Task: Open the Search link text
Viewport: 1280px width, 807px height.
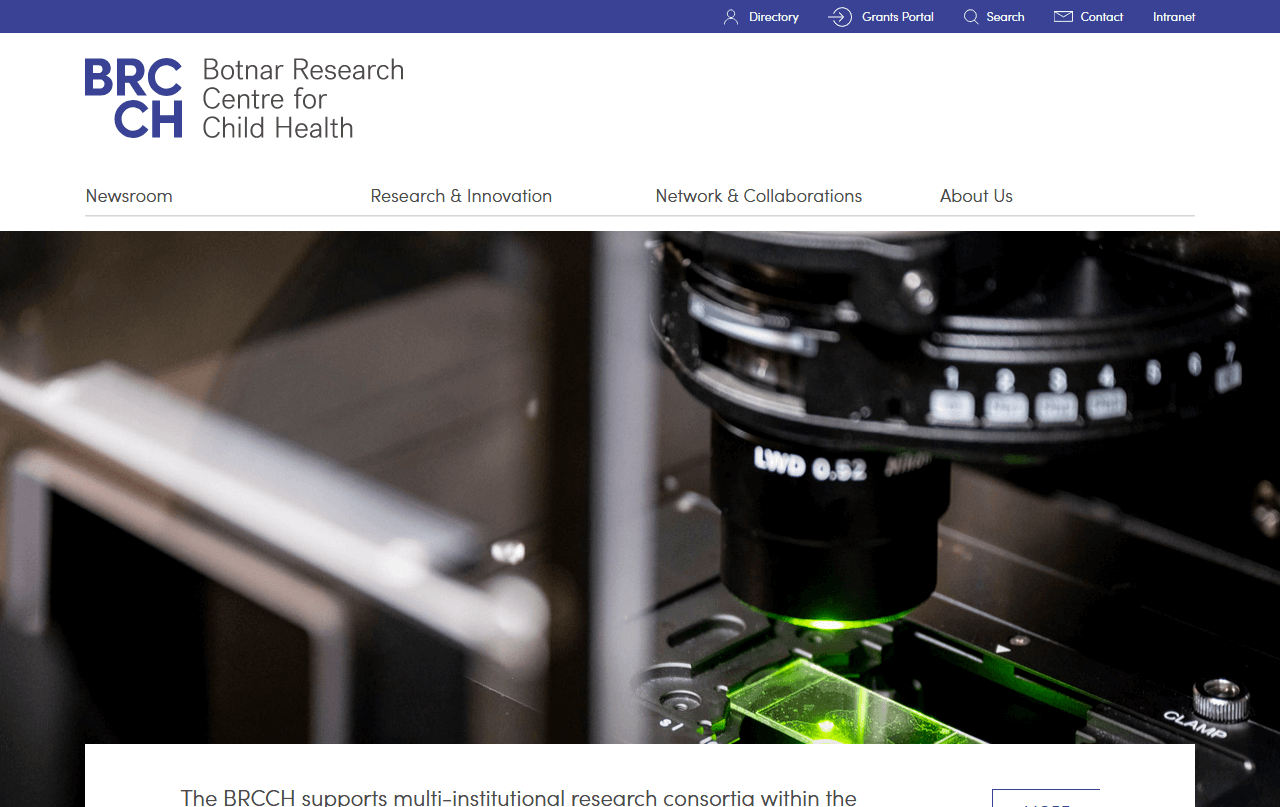Action: (1005, 17)
